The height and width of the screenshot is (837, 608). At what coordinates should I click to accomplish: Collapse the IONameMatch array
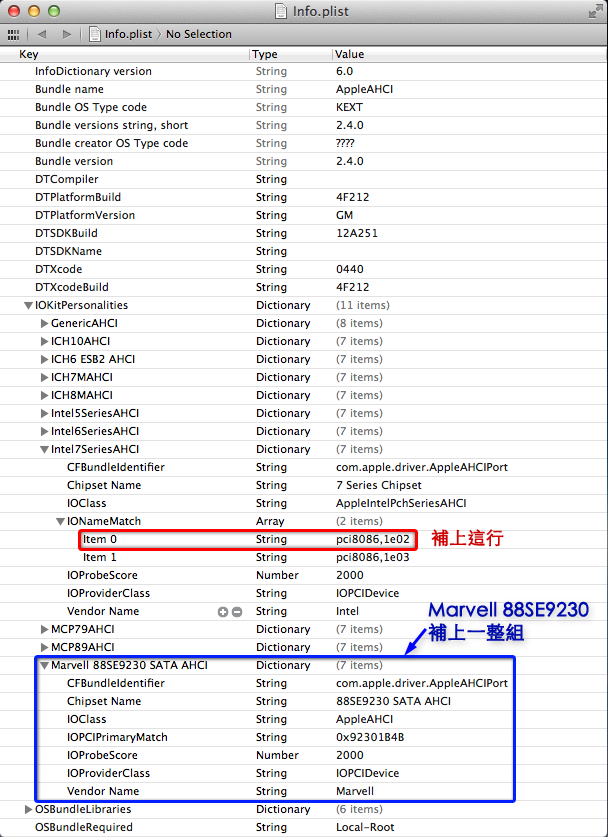[60, 522]
